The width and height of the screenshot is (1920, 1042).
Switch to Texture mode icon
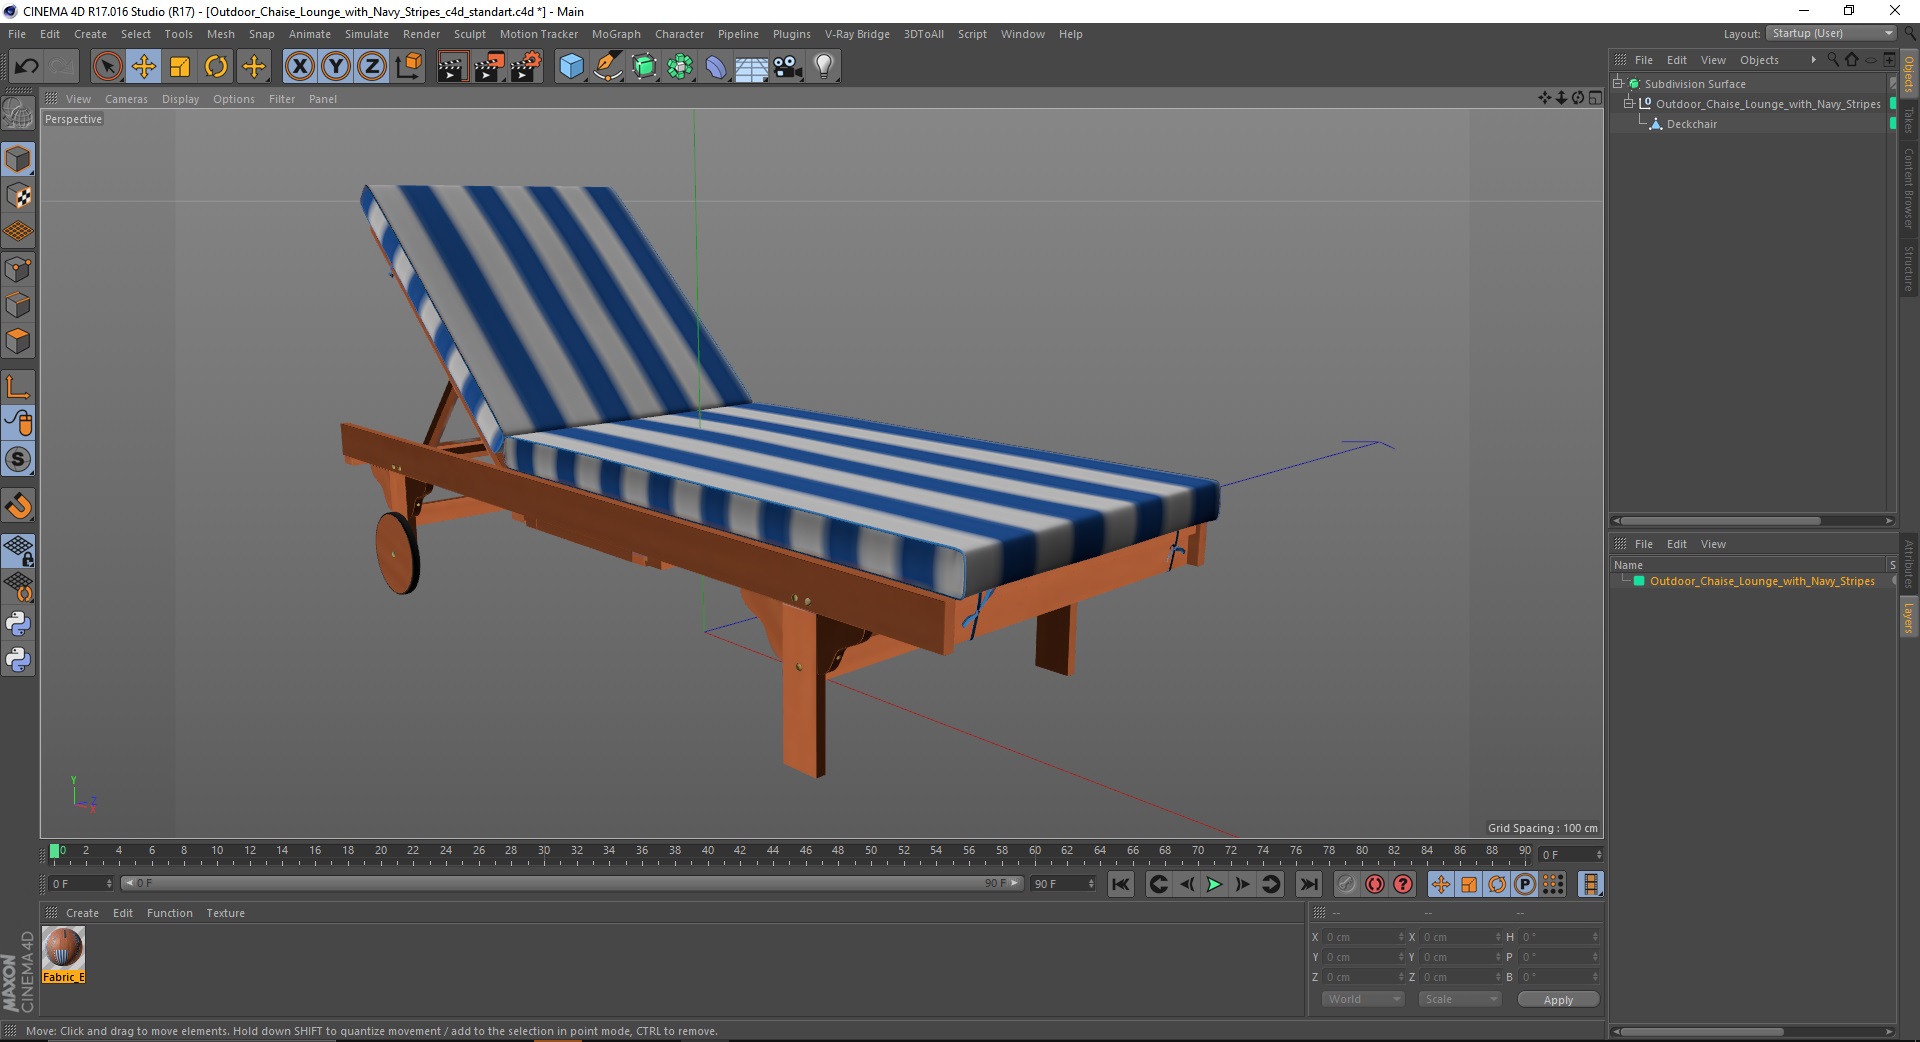coord(18,196)
